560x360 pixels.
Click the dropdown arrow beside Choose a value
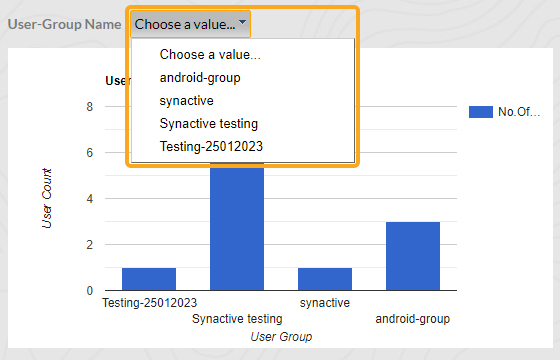click(242, 22)
